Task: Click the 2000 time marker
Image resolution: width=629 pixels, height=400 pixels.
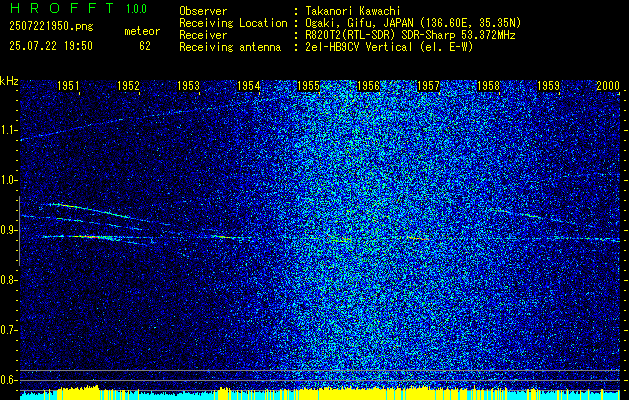Action: 608,85
